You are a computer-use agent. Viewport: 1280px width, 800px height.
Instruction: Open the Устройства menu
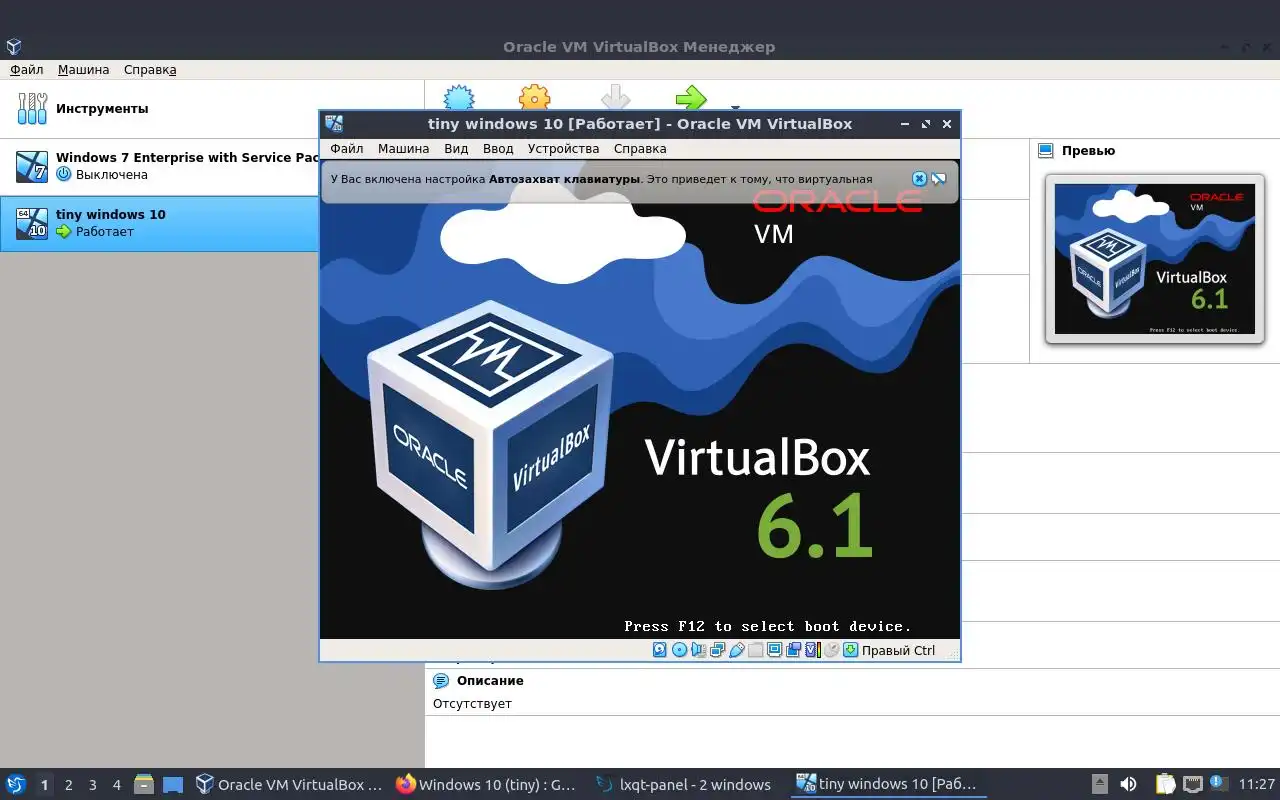coord(563,148)
